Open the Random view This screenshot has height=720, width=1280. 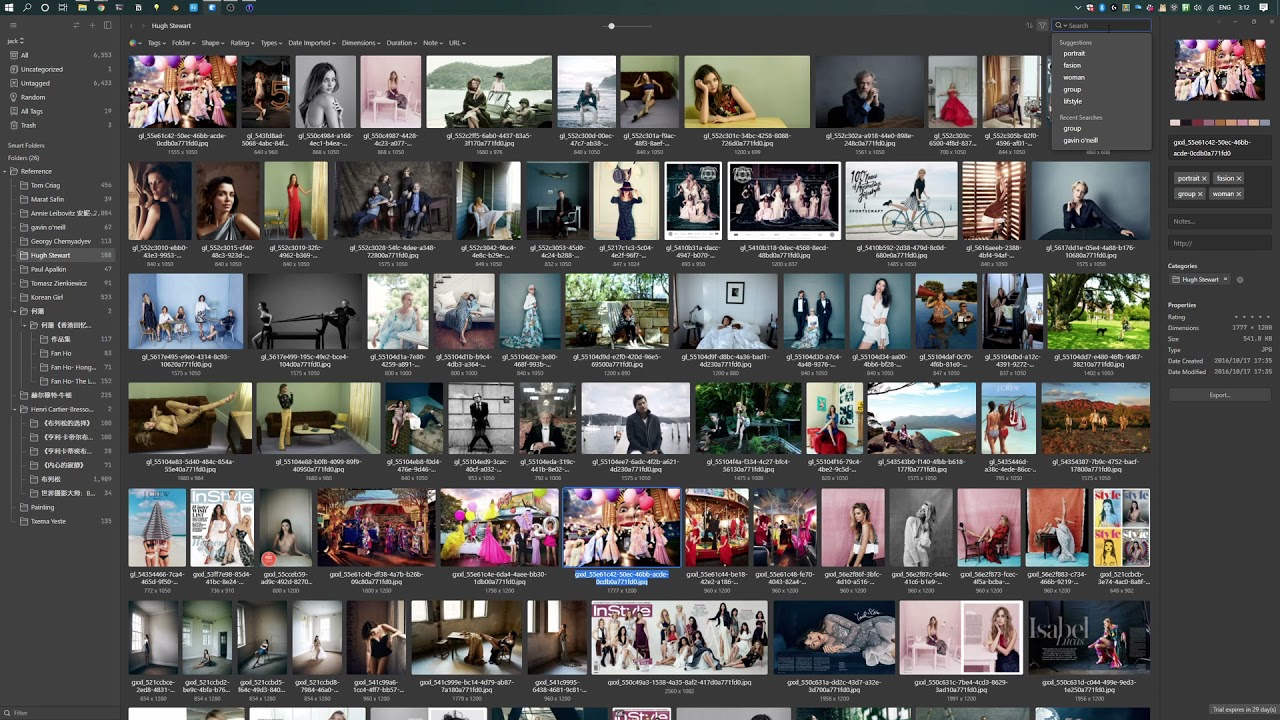[x=62, y=97]
